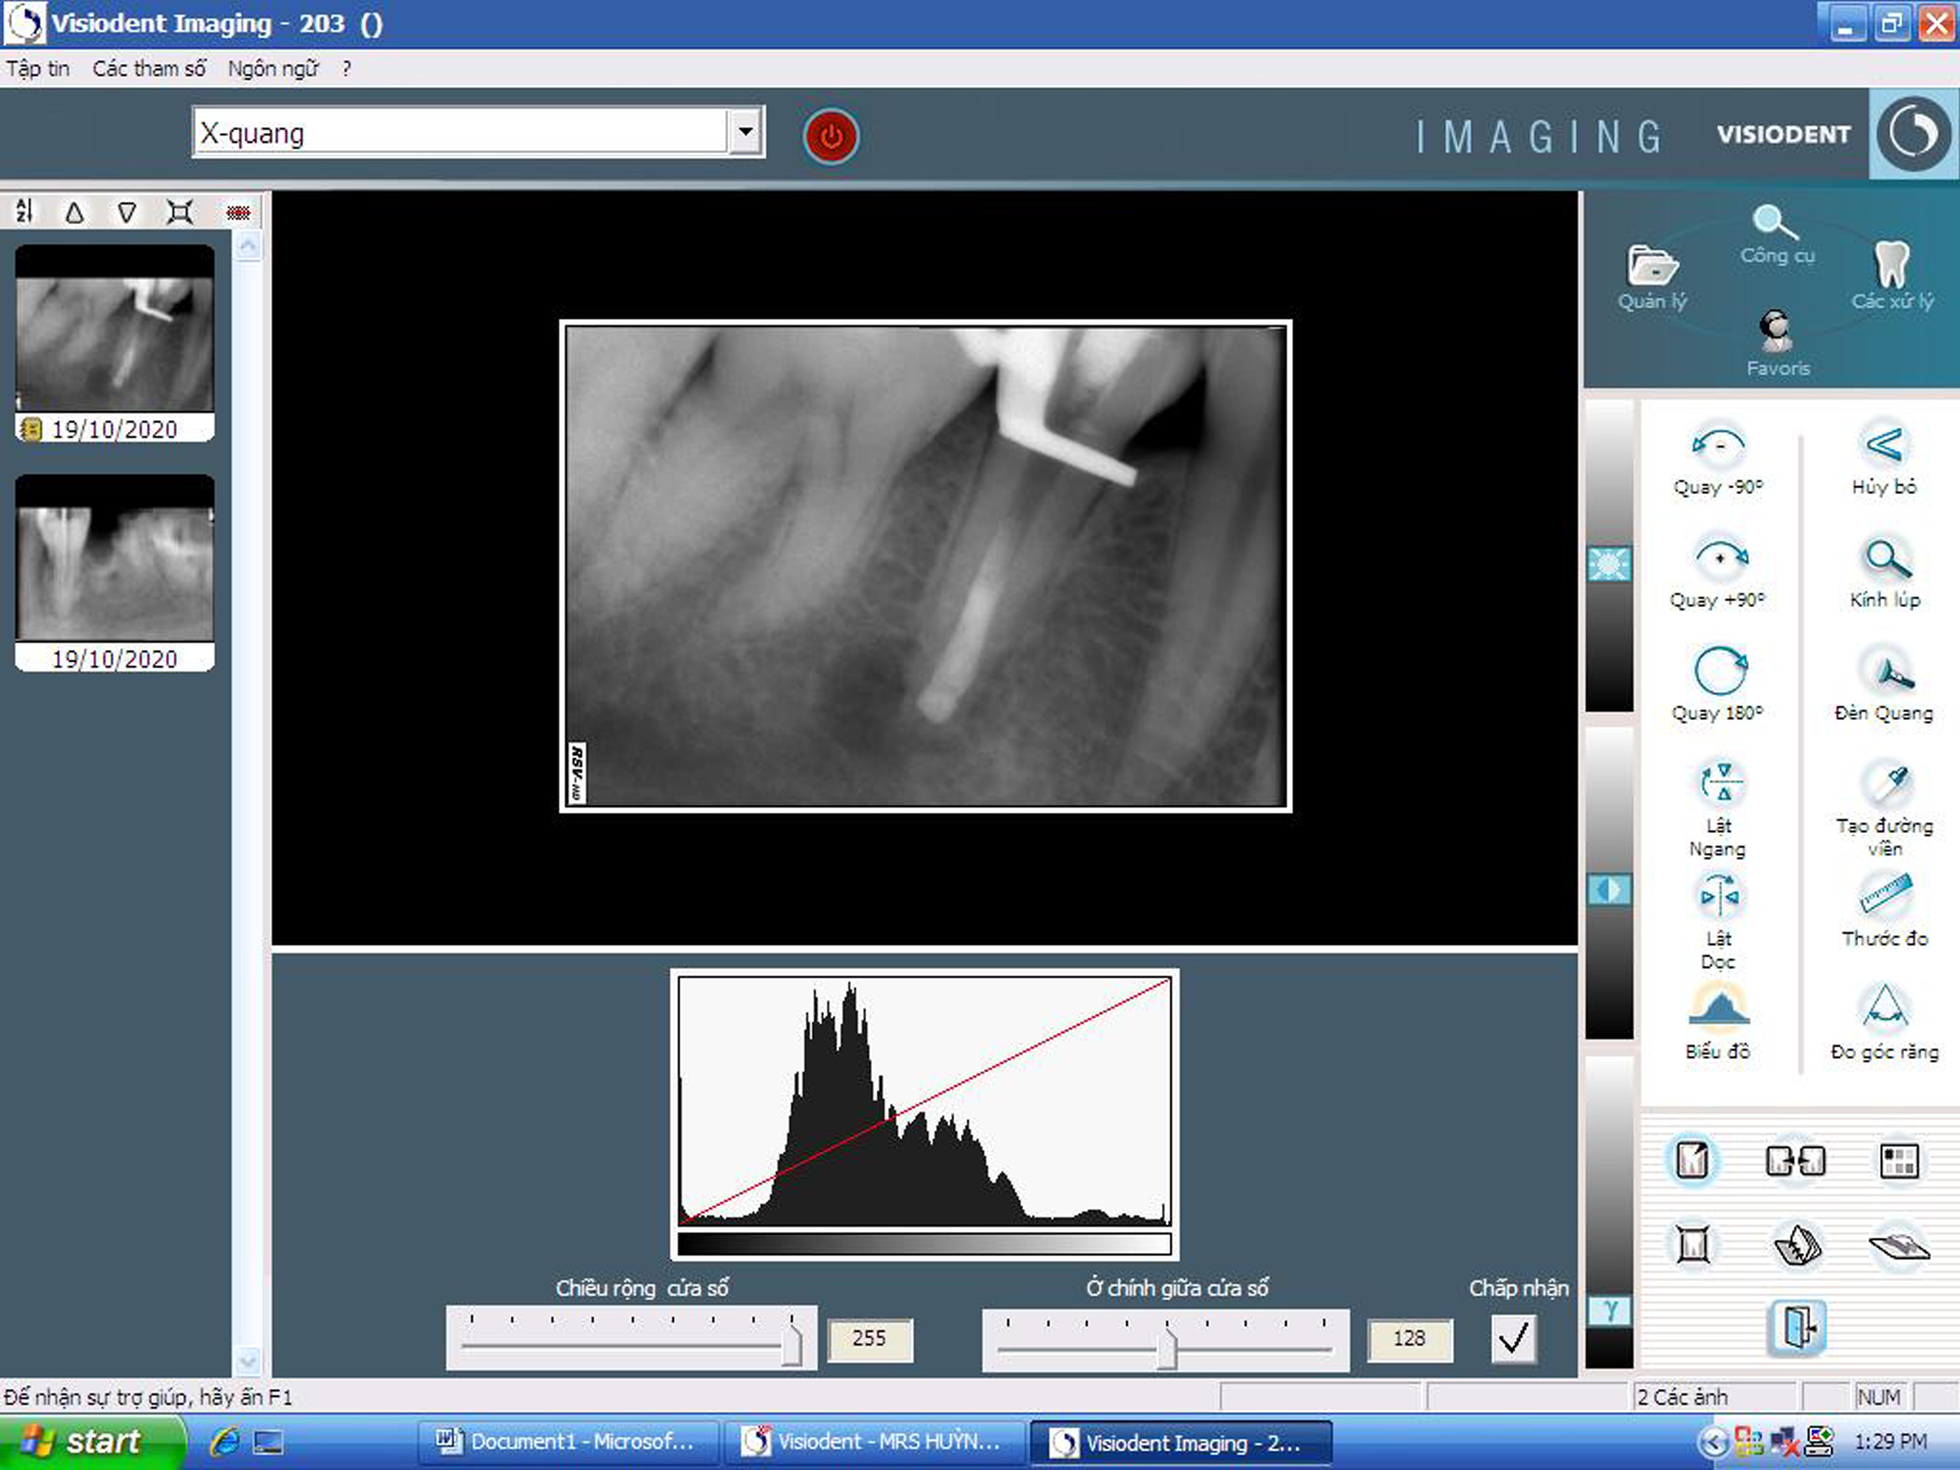Select mosaic grid view layout
The height and width of the screenshot is (1470, 1960).
pyautogui.click(x=1898, y=1160)
